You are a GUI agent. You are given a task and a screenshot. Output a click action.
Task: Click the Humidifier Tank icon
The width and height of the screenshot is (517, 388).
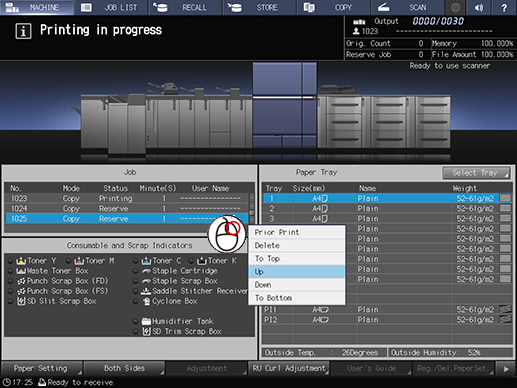tap(146, 321)
